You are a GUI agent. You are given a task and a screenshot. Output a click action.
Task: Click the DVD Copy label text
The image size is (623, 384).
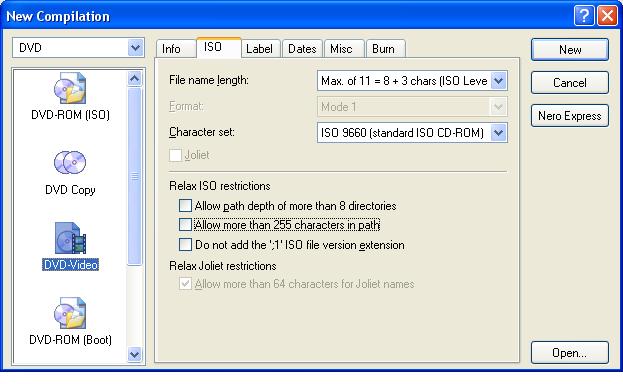70,190
